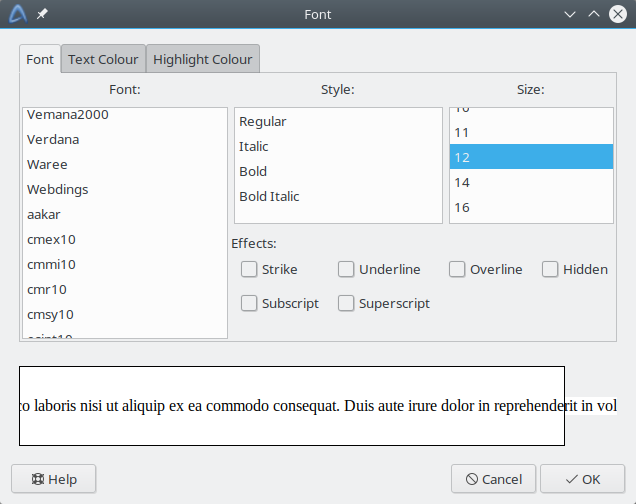Screen dimensions: 636x504
Task: Enable the Strike effect checkbox
Action: pos(249,269)
